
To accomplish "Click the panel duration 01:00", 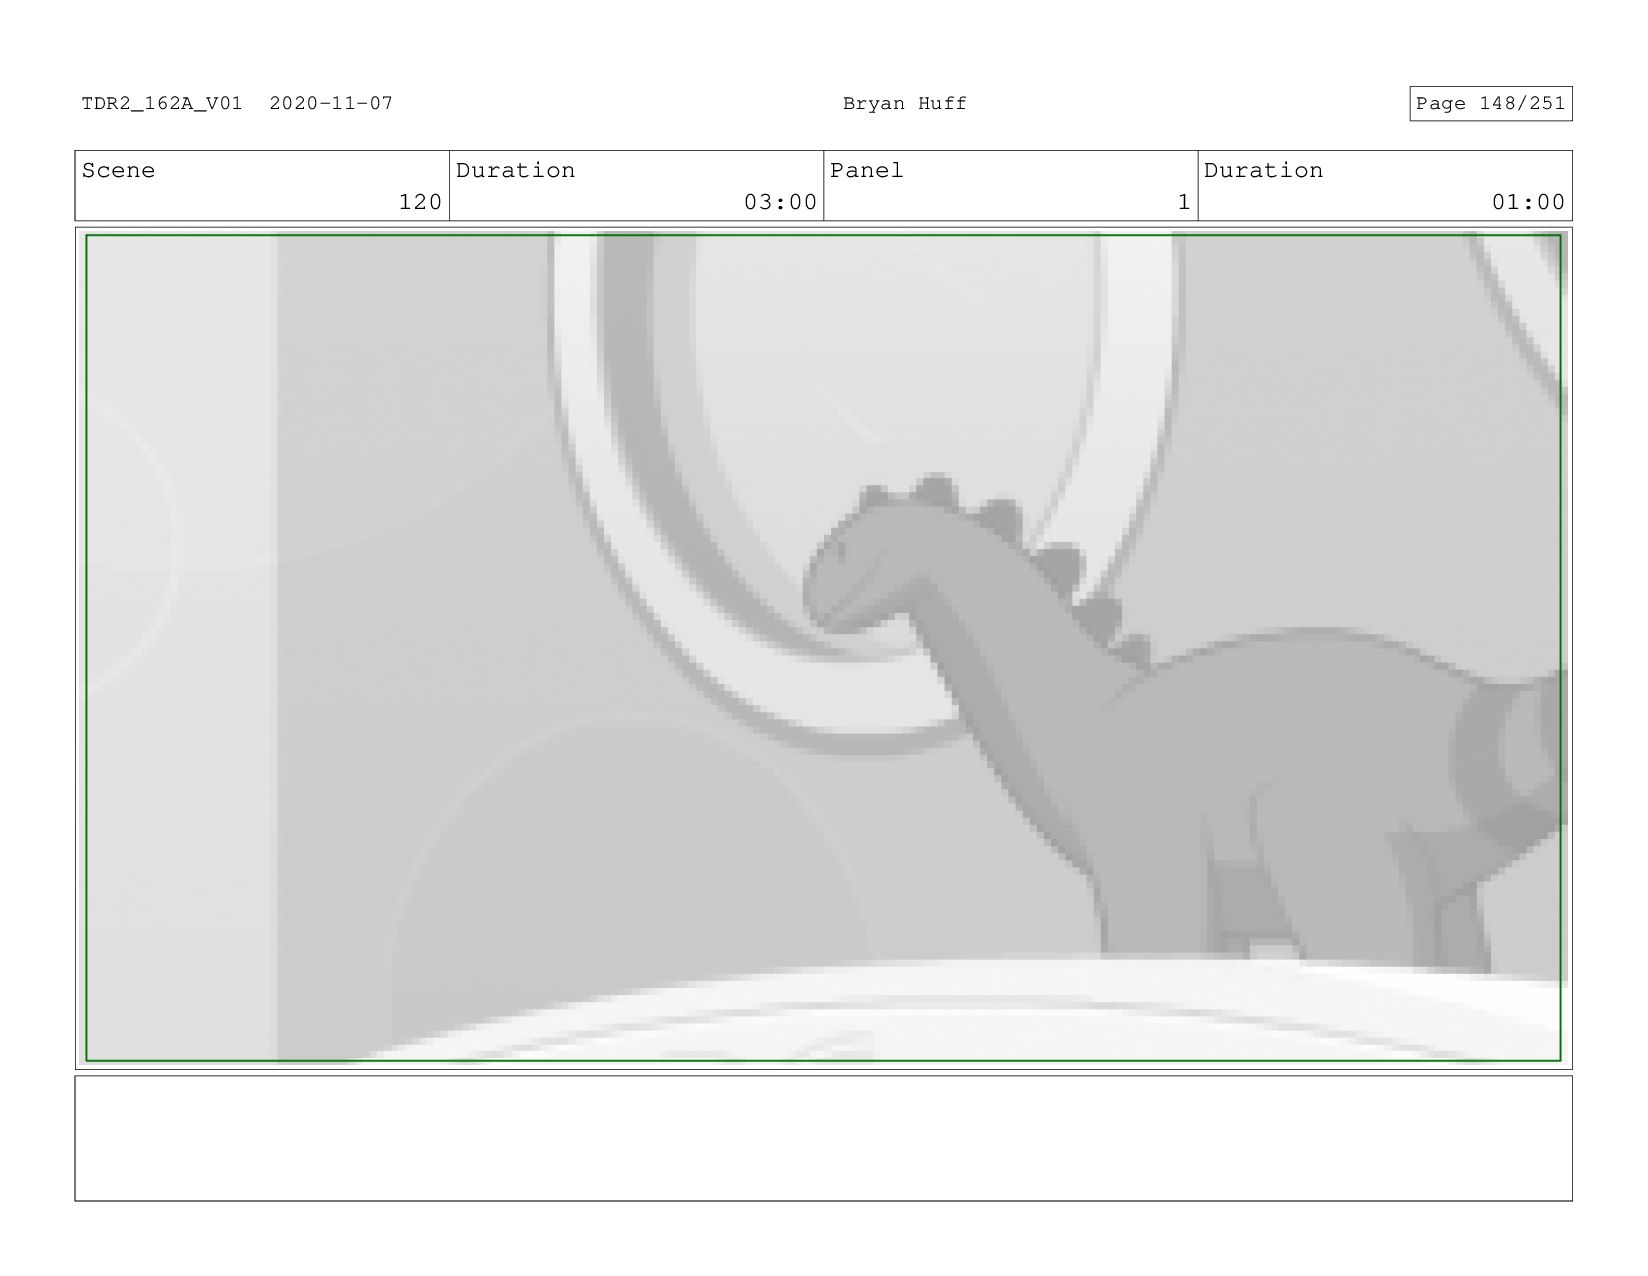I will [x=1528, y=202].
